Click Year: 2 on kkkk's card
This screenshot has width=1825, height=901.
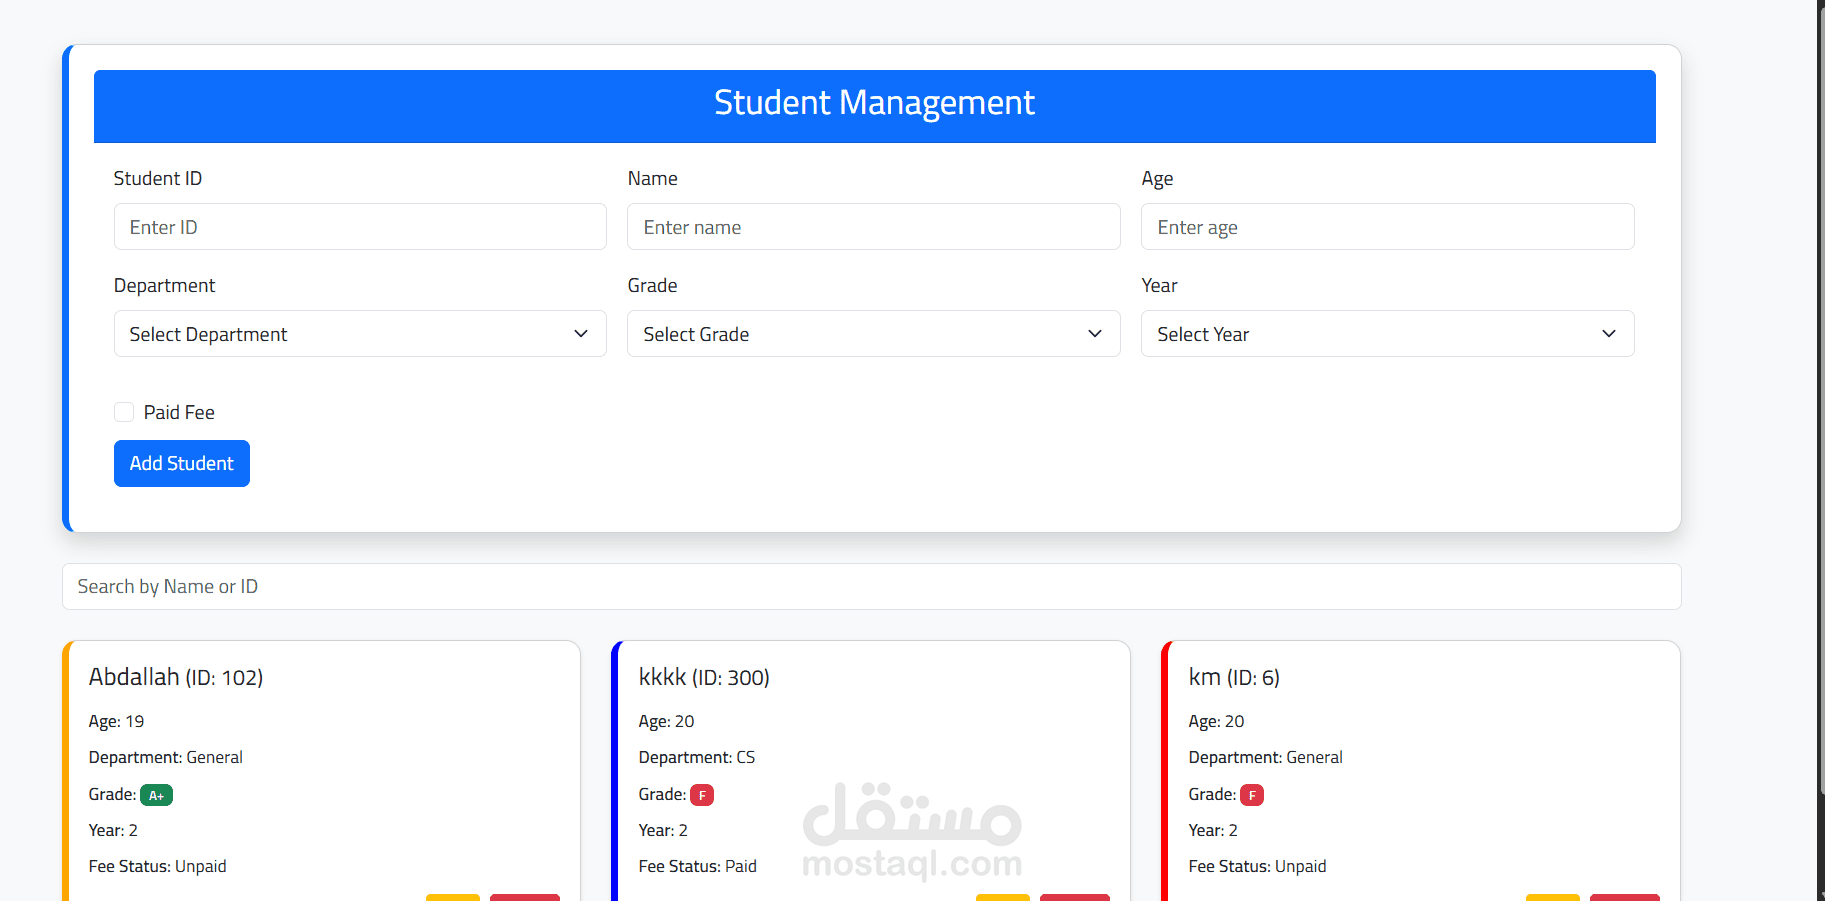[663, 831]
